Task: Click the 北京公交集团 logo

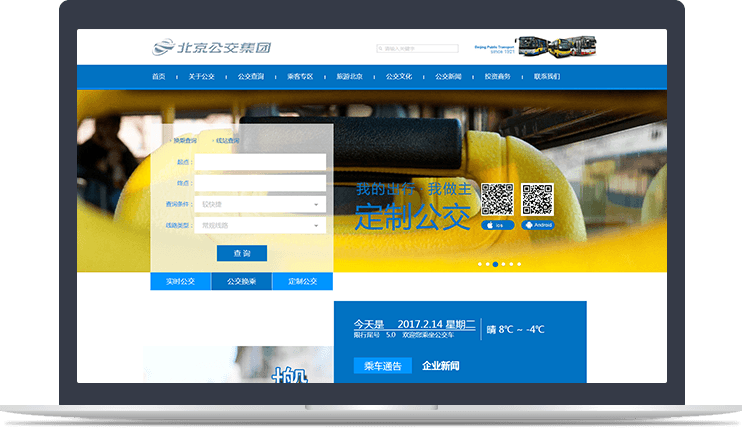Action: (x=212, y=47)
